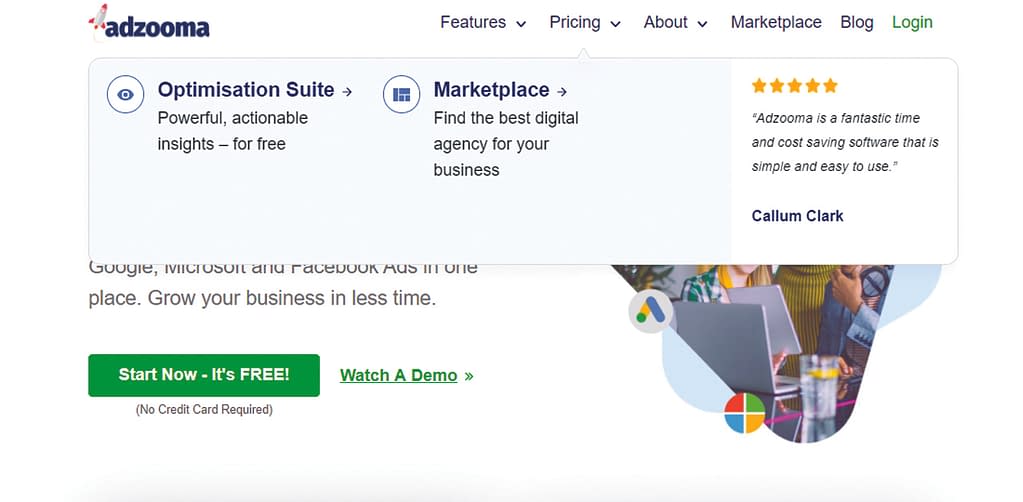Click the arrow beside Optimisation Suite heading
The height and width of the screenshot is (502, 1023).
pyautogui.click(x=347, y=91)
